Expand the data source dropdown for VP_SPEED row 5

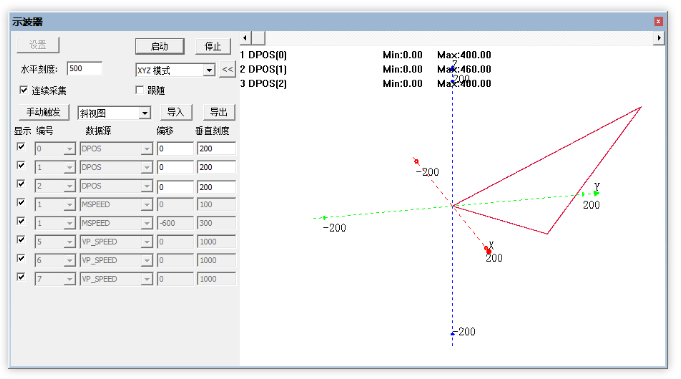(147, 242)
